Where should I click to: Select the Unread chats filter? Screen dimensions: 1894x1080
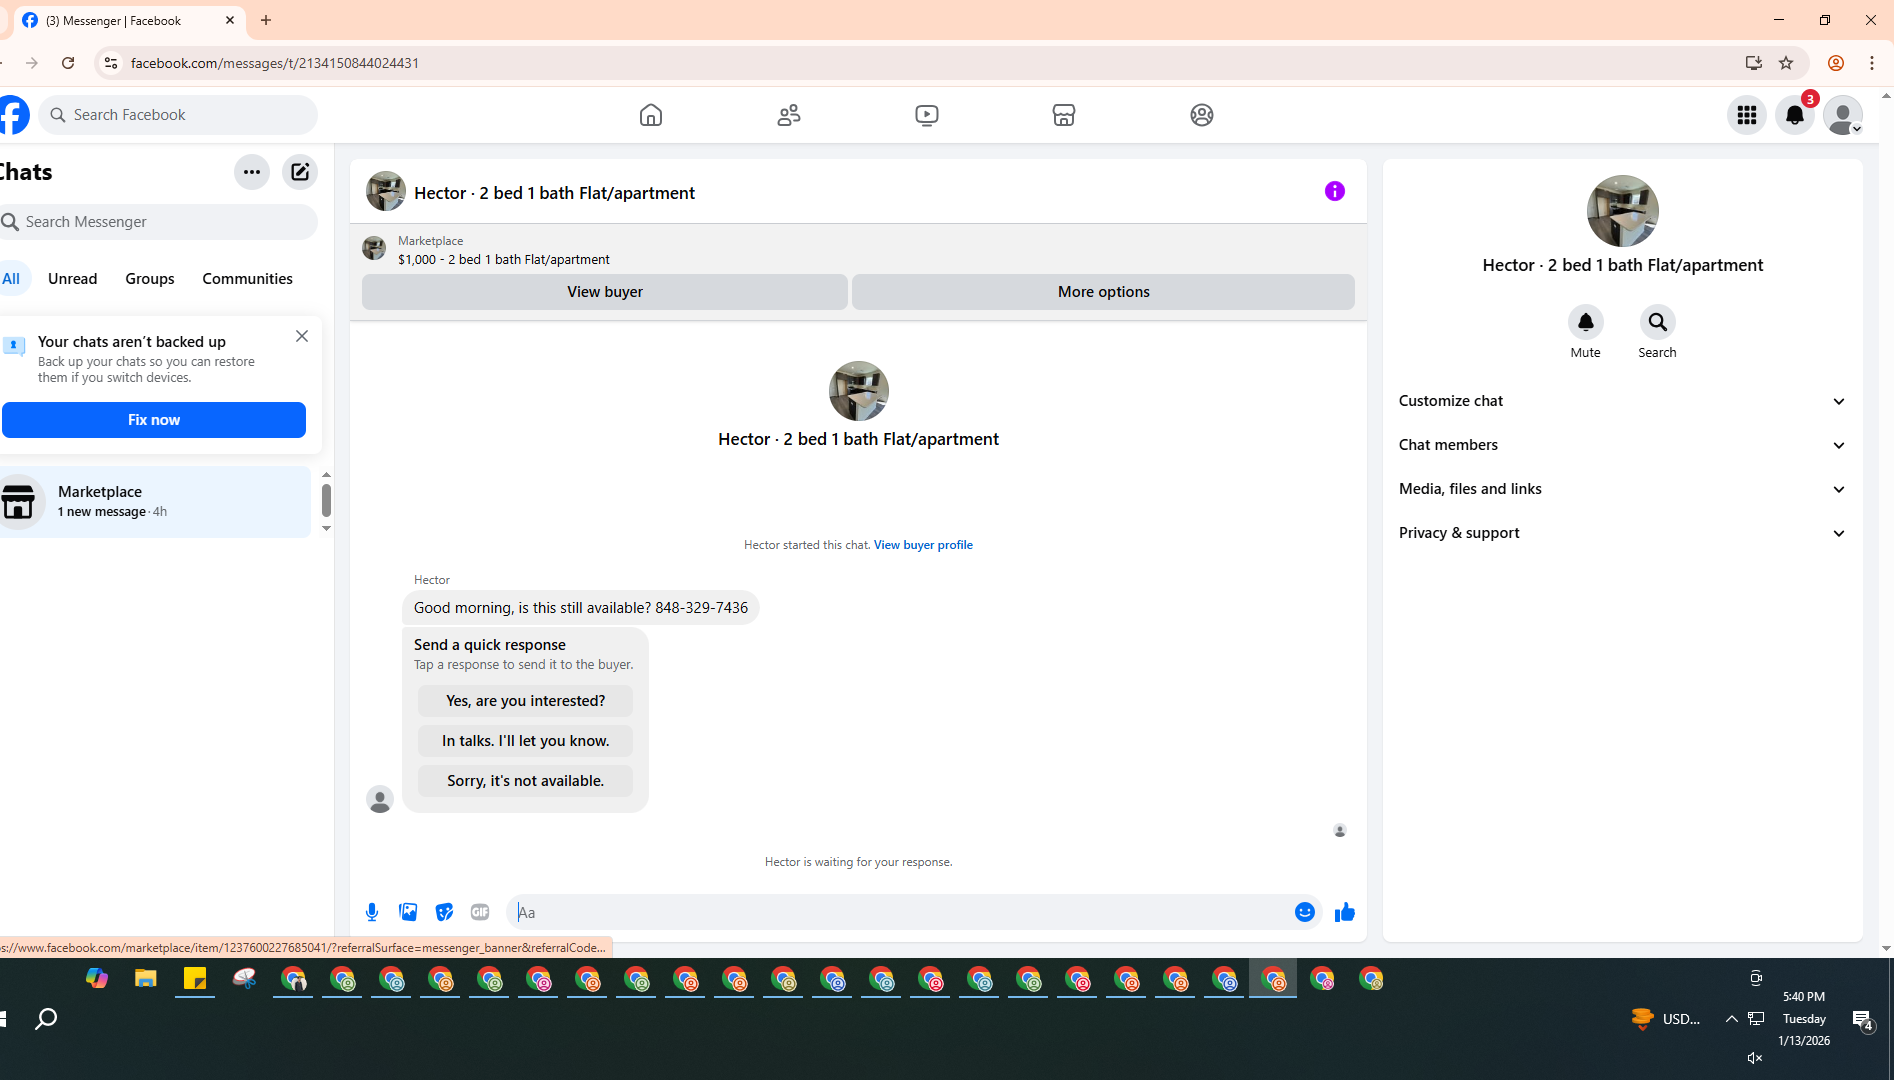[73, 279]
